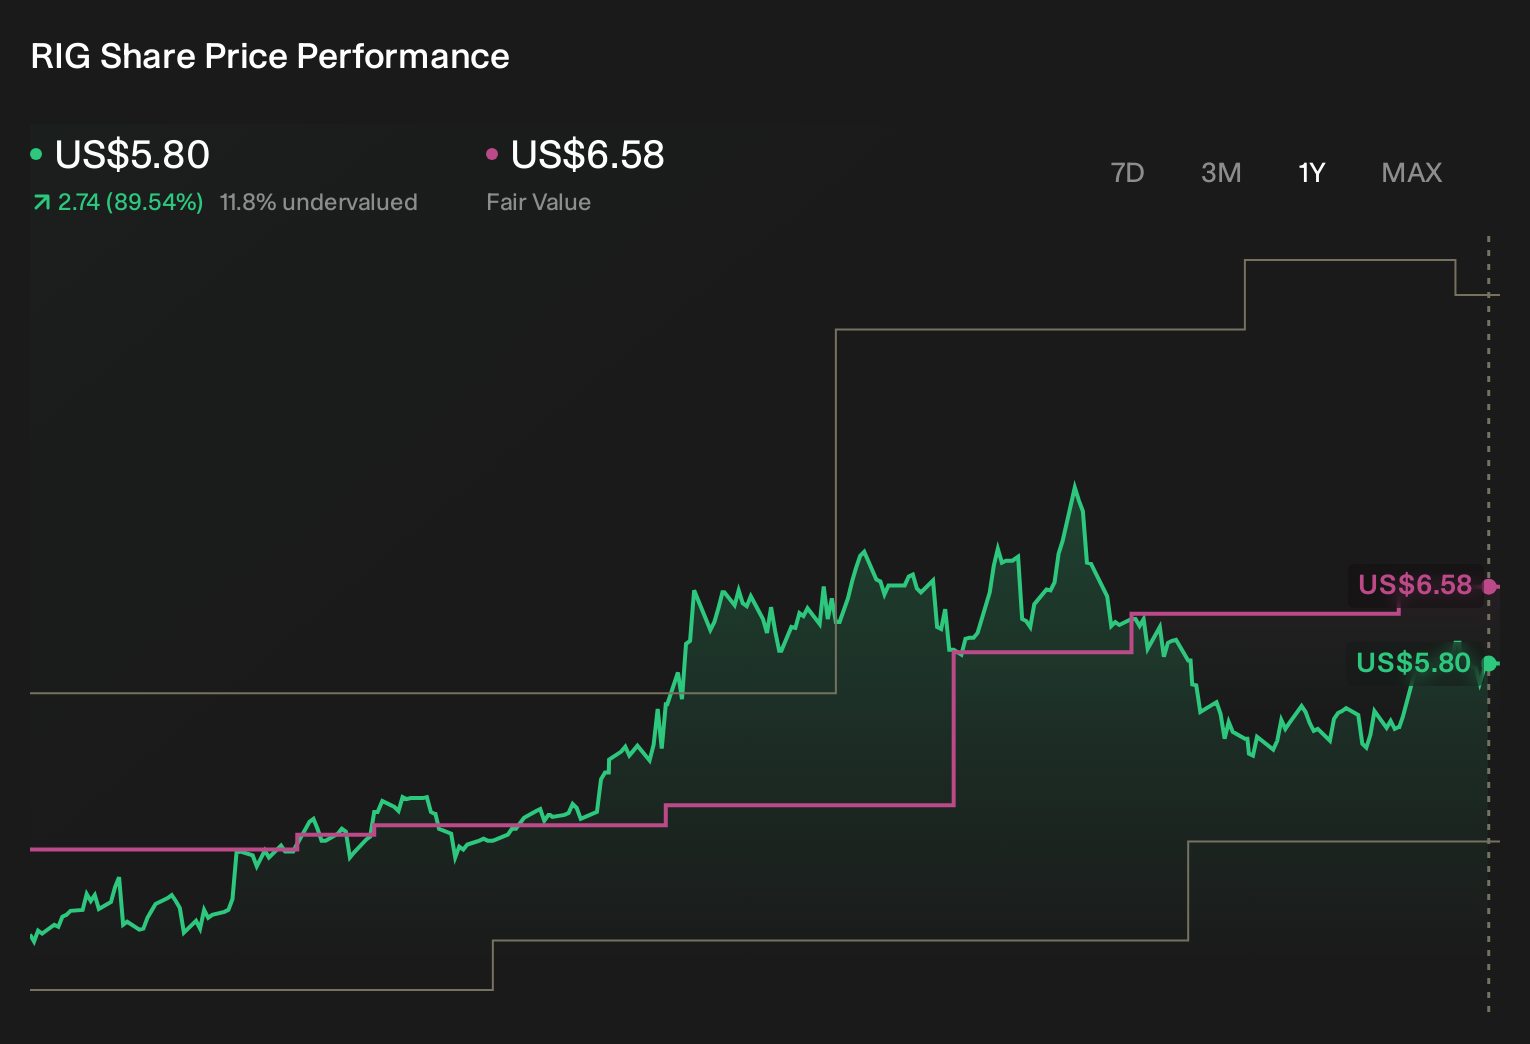Click the Fair Value legend label
Viewport: 1530px width, 1044px height.
(x=538, y=202)
